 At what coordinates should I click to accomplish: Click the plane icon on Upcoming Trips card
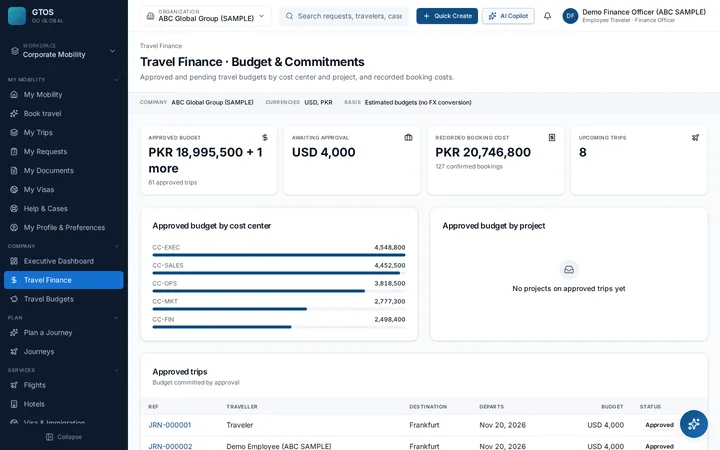coord(695,138)
